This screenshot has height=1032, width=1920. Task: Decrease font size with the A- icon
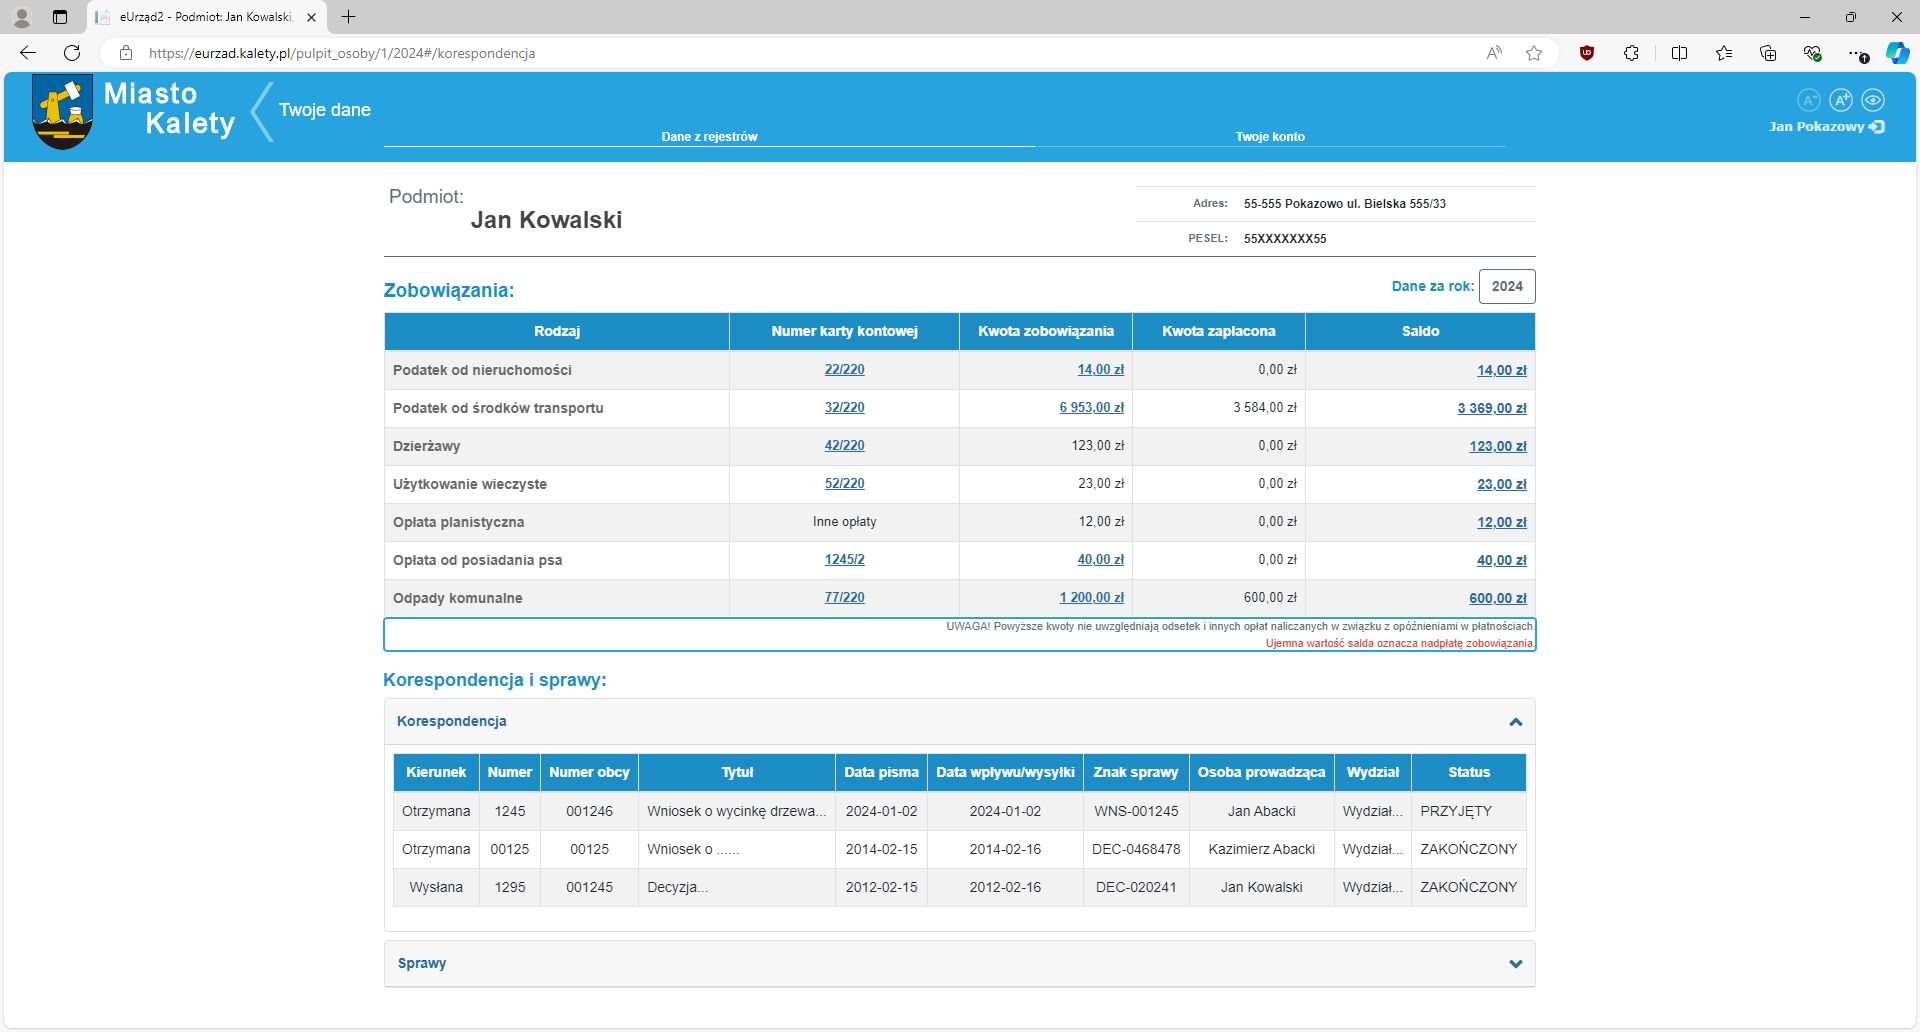point(1808,100)
